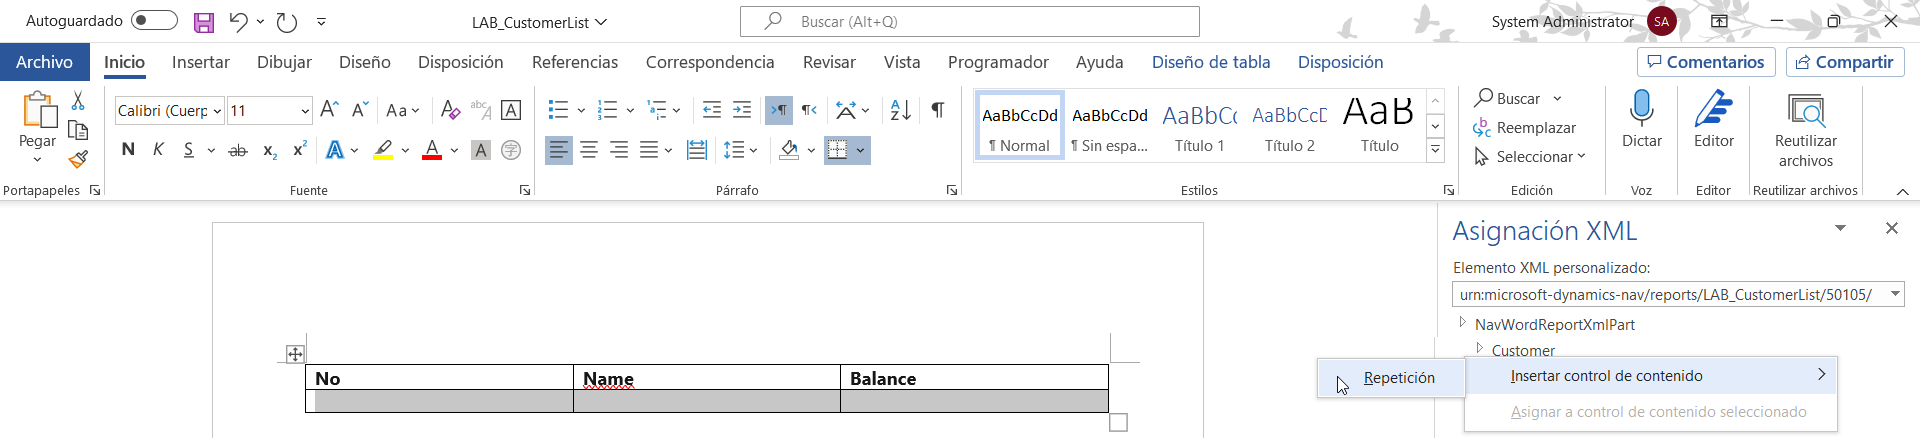Image resolution: width=1920 pixels, height=438 pixels.
Task: Apply italic with the K button
Action: click(x=158, y=150)
